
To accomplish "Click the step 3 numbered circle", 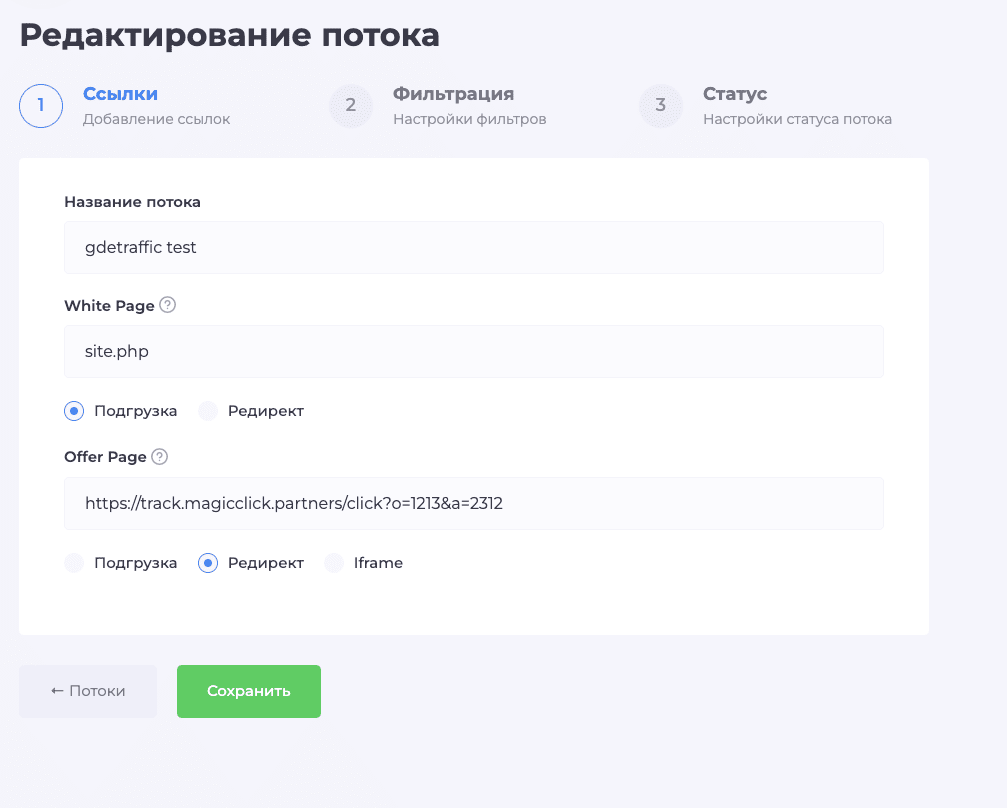I will pos(661,107).
